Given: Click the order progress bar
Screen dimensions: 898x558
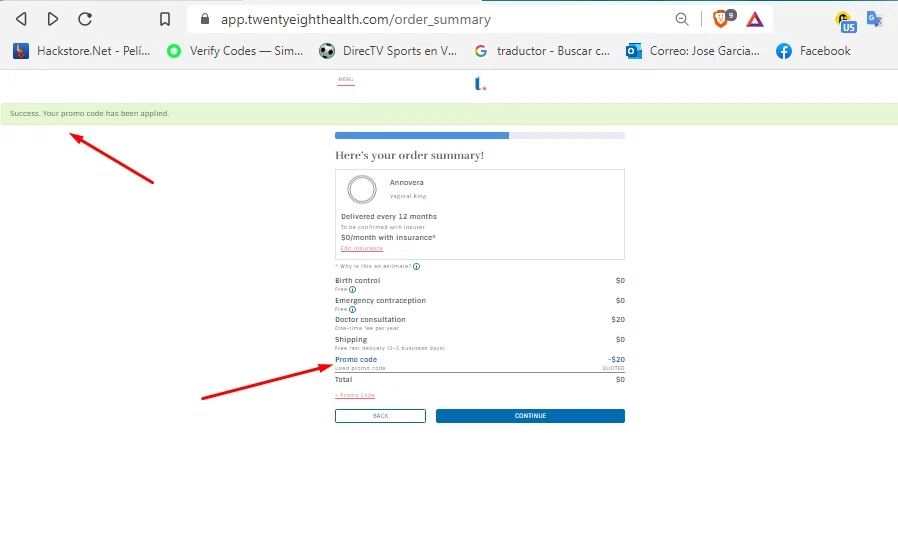Looking at the screenshot, I should (480, 136).
